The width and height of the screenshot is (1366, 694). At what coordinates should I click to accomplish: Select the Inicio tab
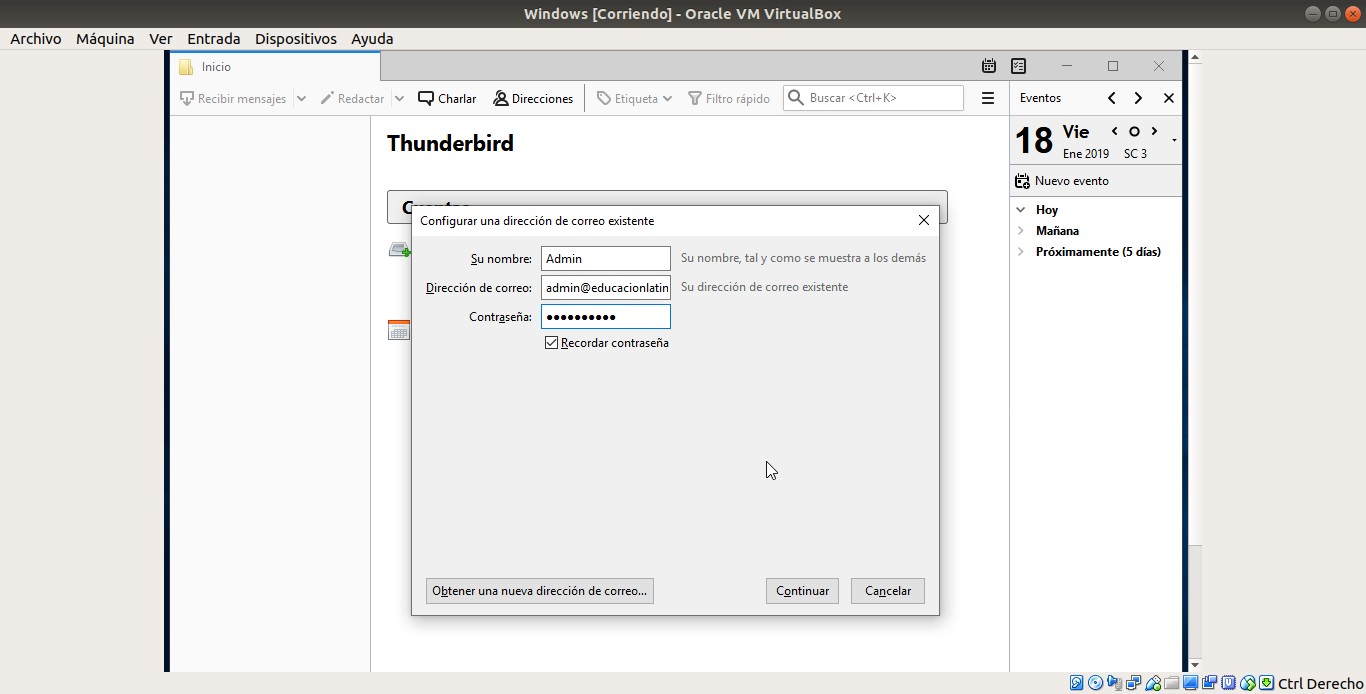click(275, 67)
